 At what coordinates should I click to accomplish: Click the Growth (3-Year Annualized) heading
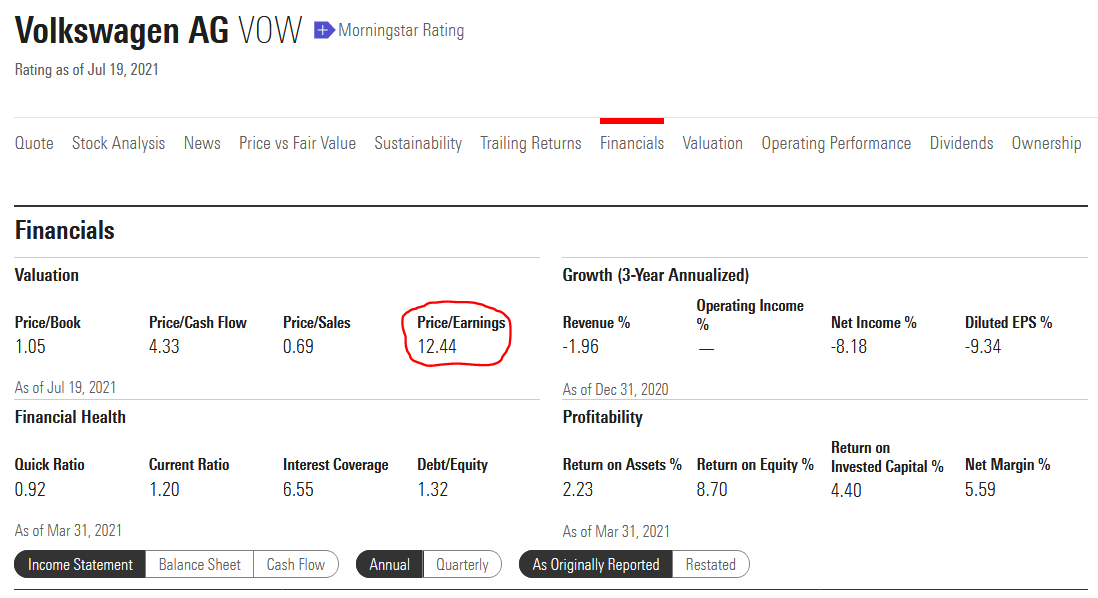655,275
